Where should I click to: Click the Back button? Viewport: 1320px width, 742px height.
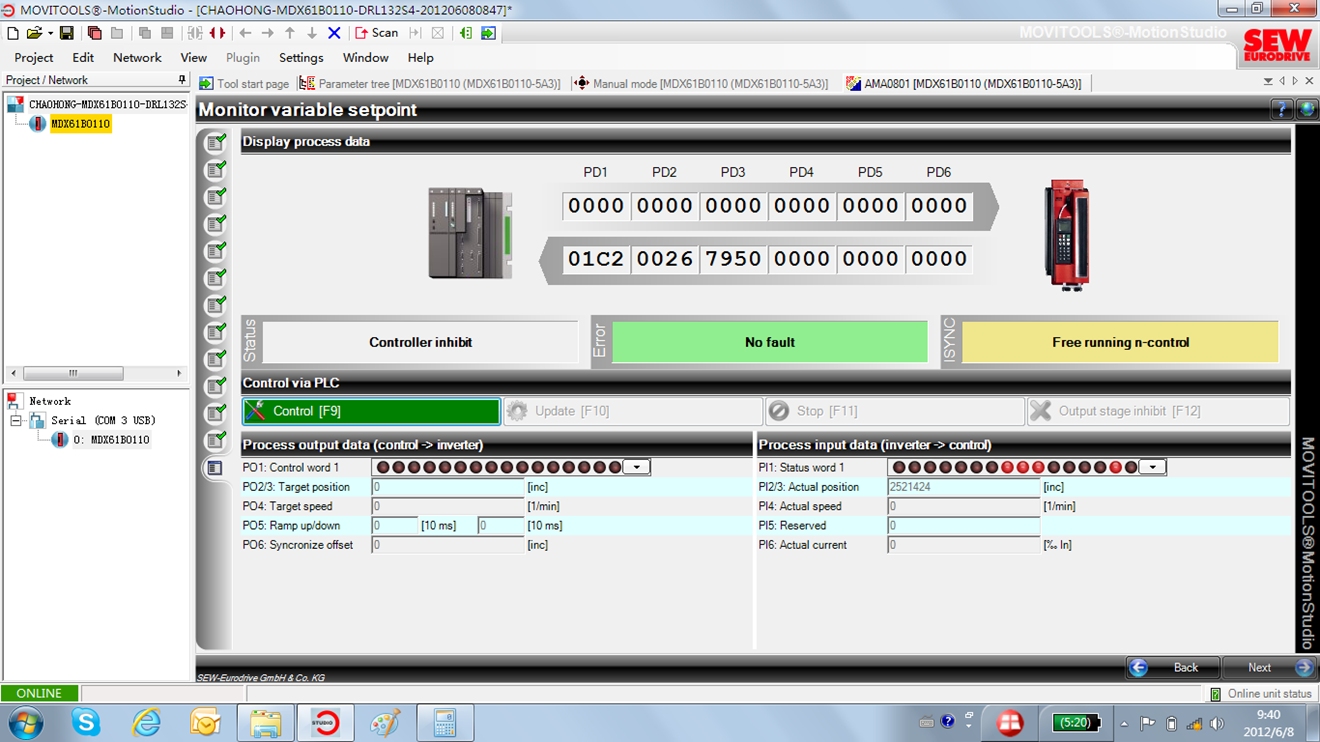1174,667
